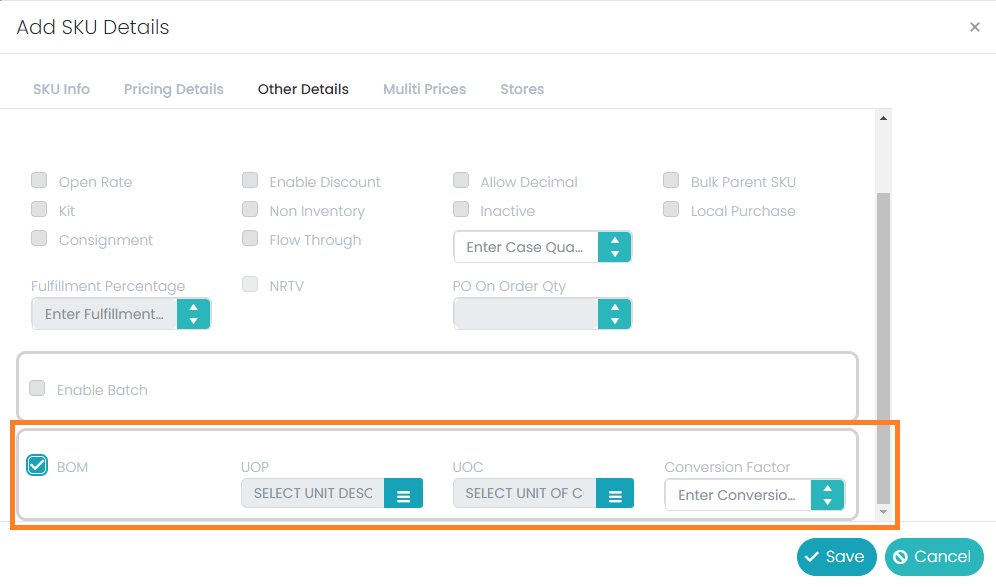Click scrollbar down arrow
Image resolution: width=996 pixels, height=587 pixels.
[x=883, y=512]
